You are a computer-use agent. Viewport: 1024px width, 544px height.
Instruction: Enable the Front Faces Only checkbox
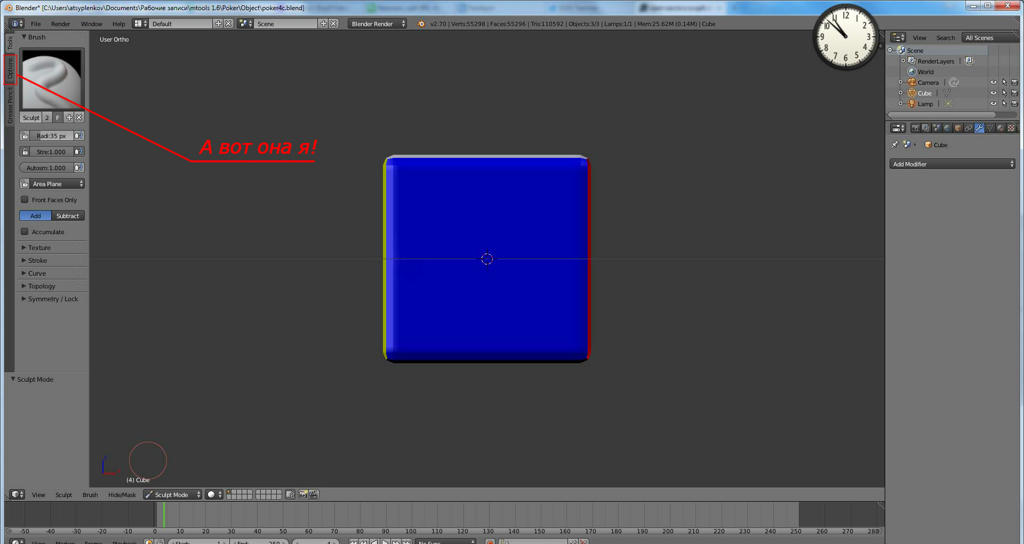pyautogui.click(x=25, y=200)
